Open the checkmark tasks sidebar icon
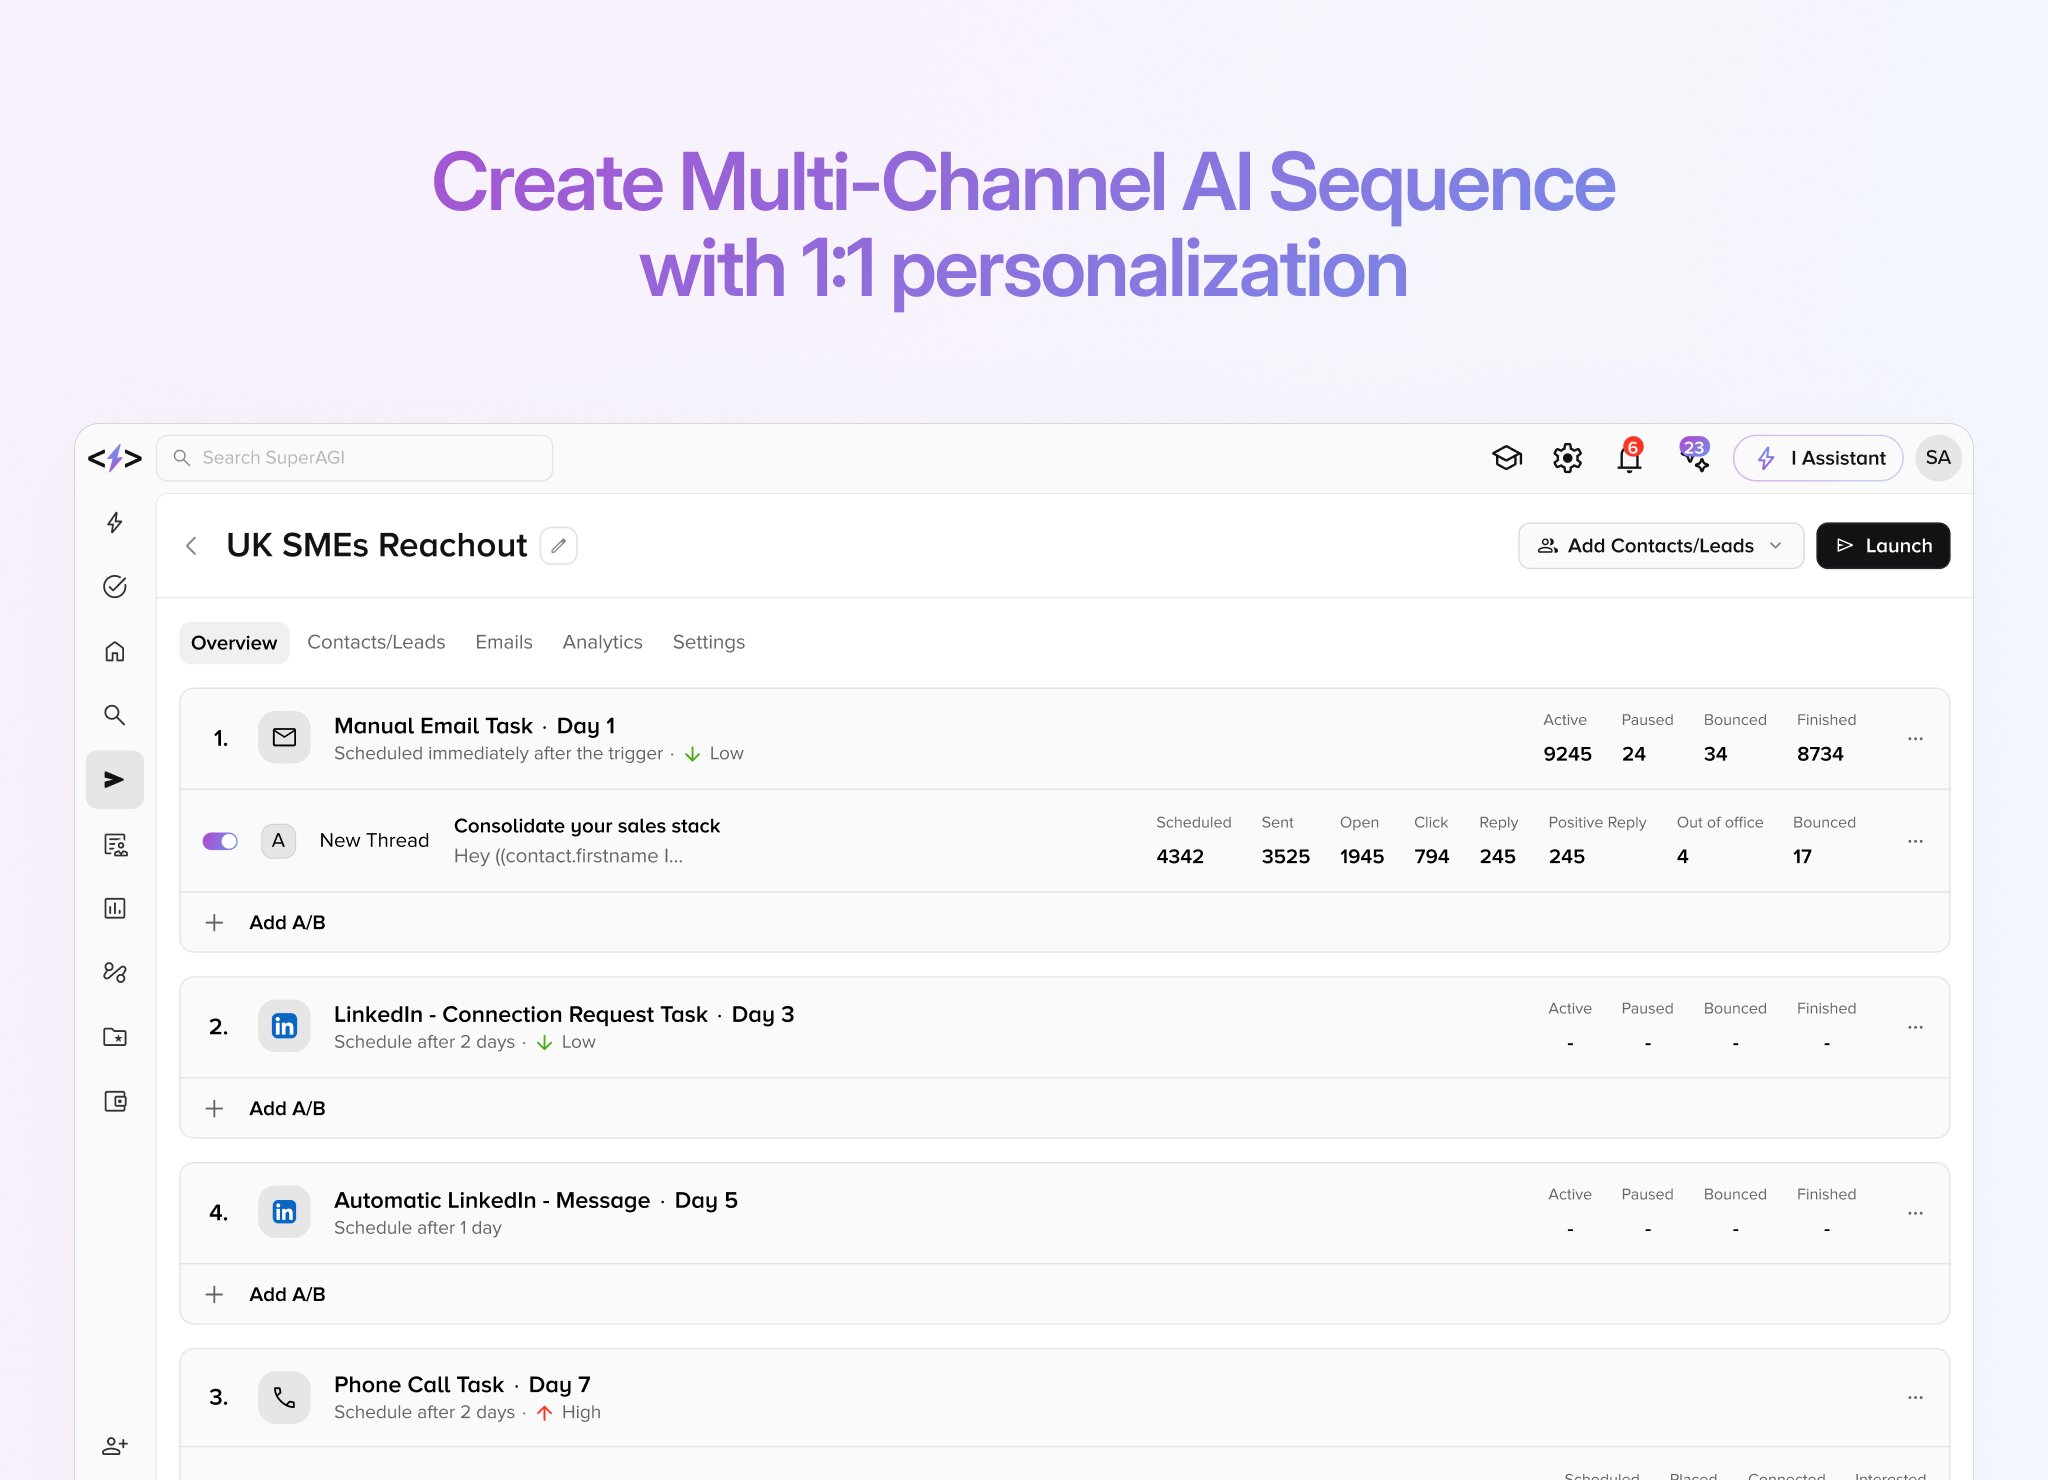Viewport: 2048px width, 1480px height. (115, 586)
